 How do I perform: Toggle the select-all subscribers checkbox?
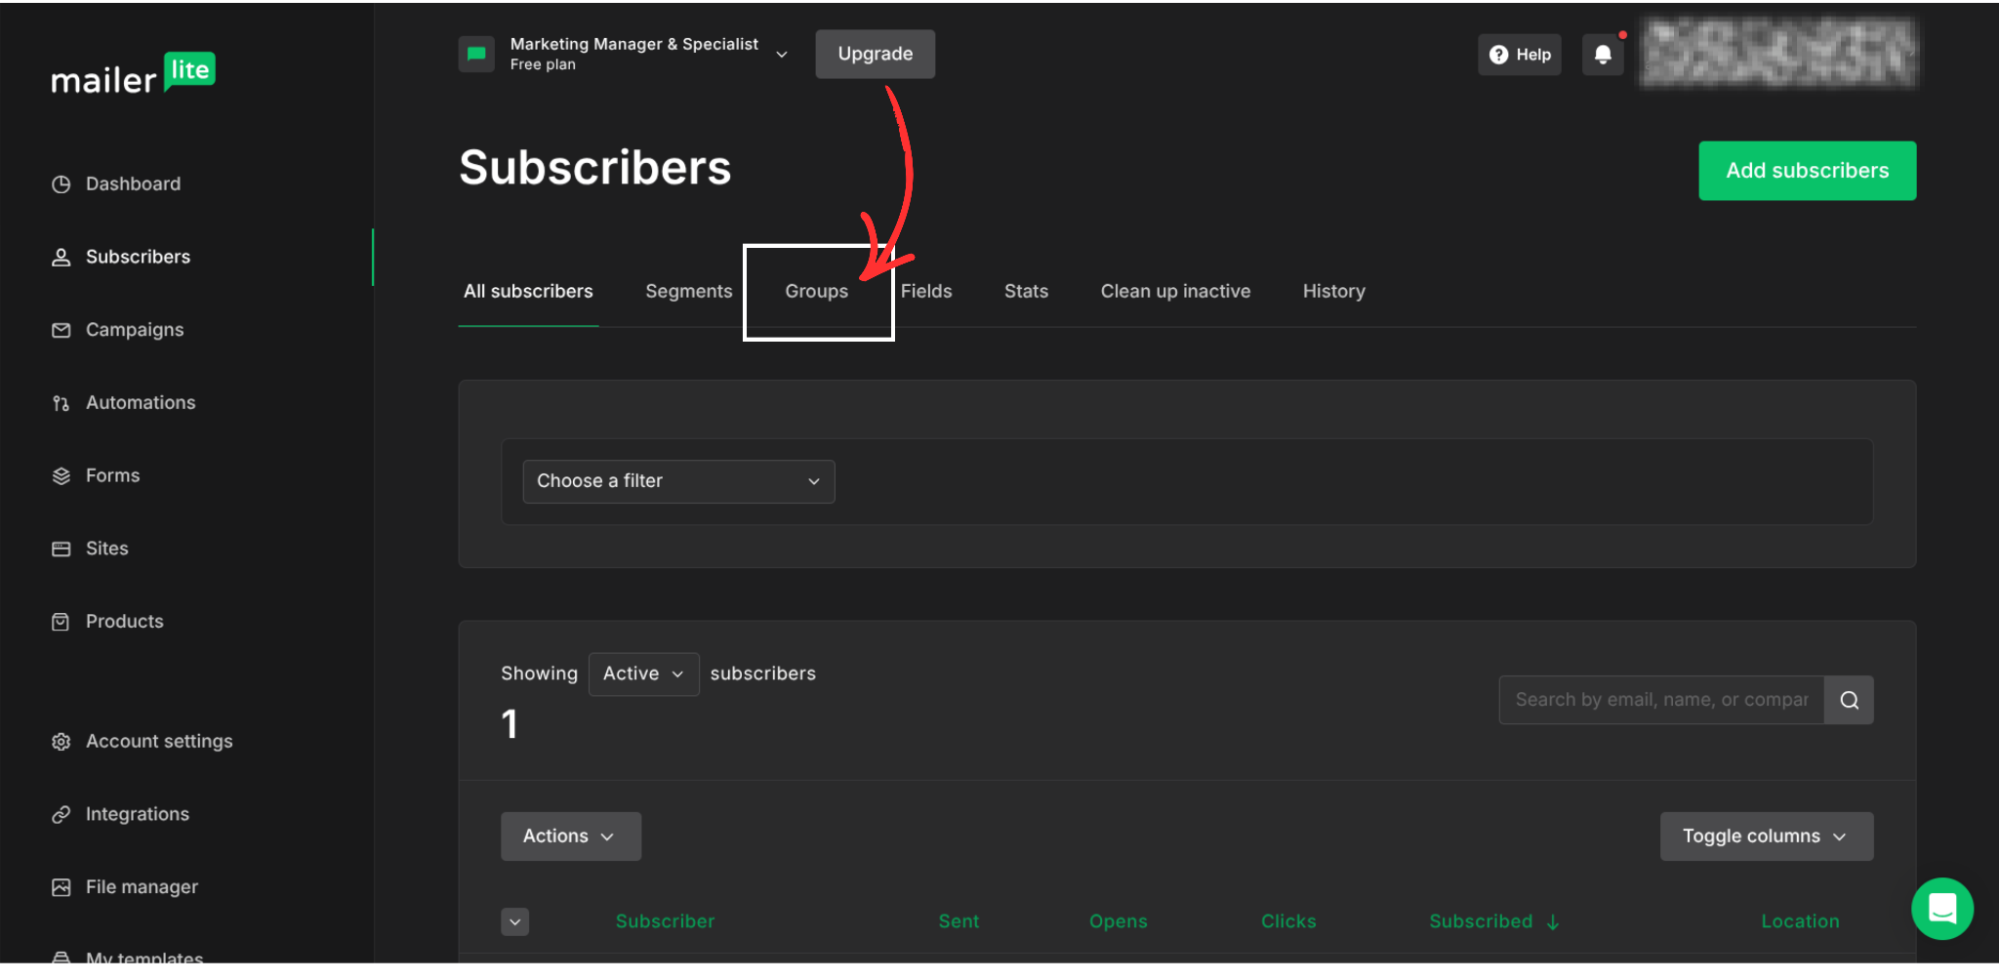click(515, 921)
